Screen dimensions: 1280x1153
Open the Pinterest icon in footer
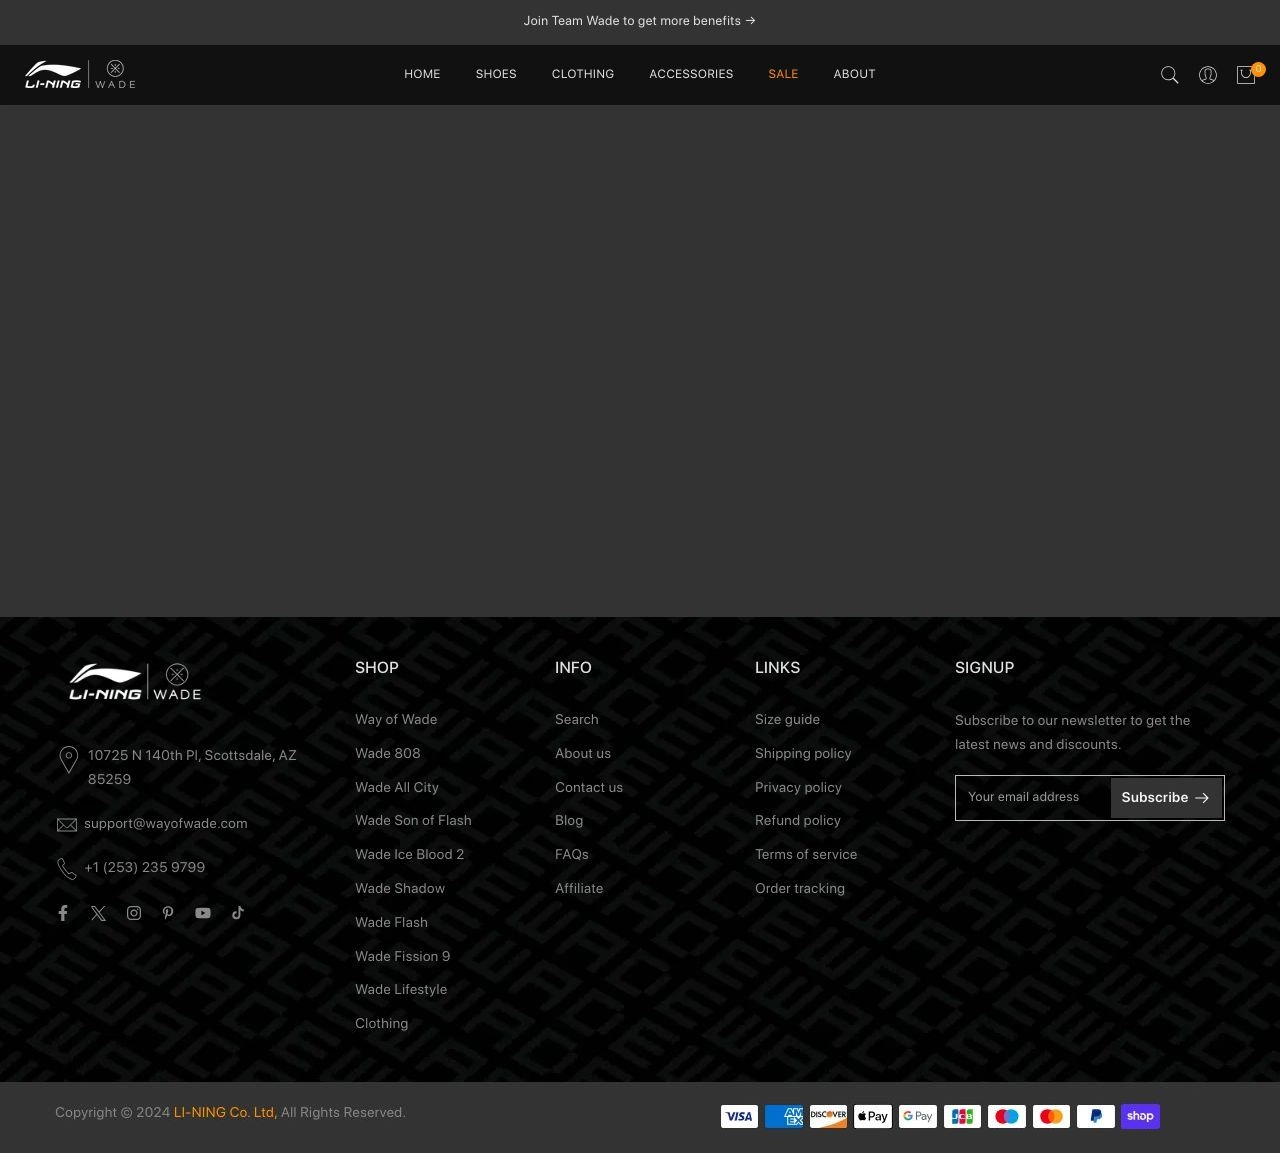pos(168,913)
